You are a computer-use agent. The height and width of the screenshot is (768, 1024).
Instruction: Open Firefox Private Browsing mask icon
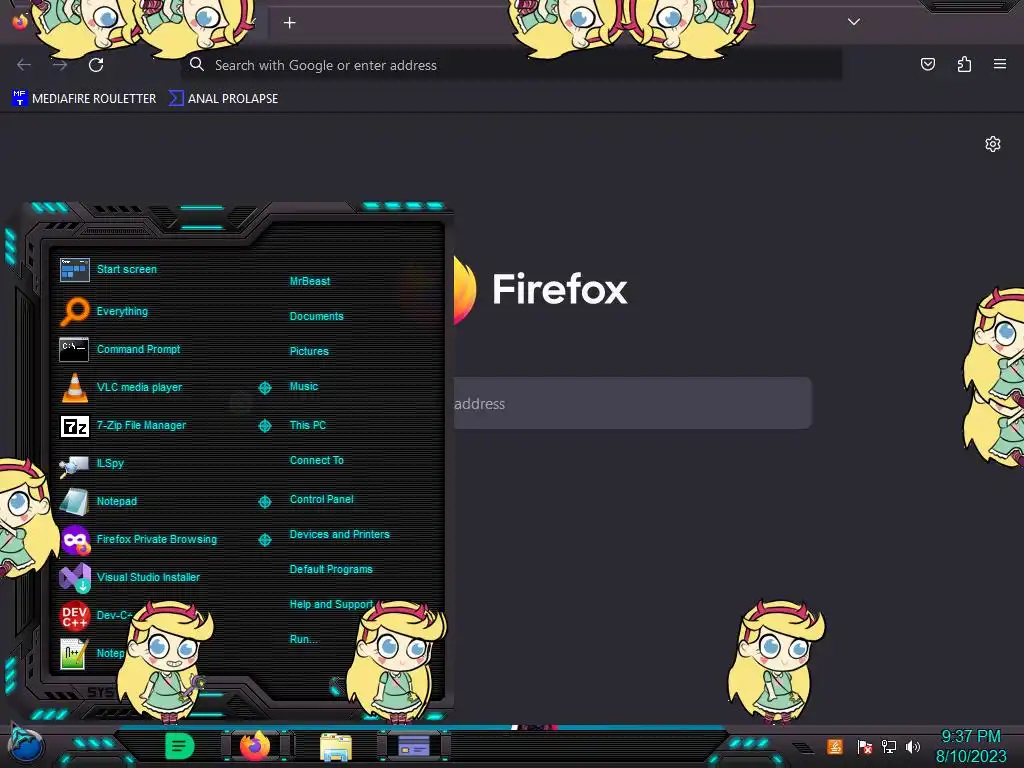coord(75,539)
